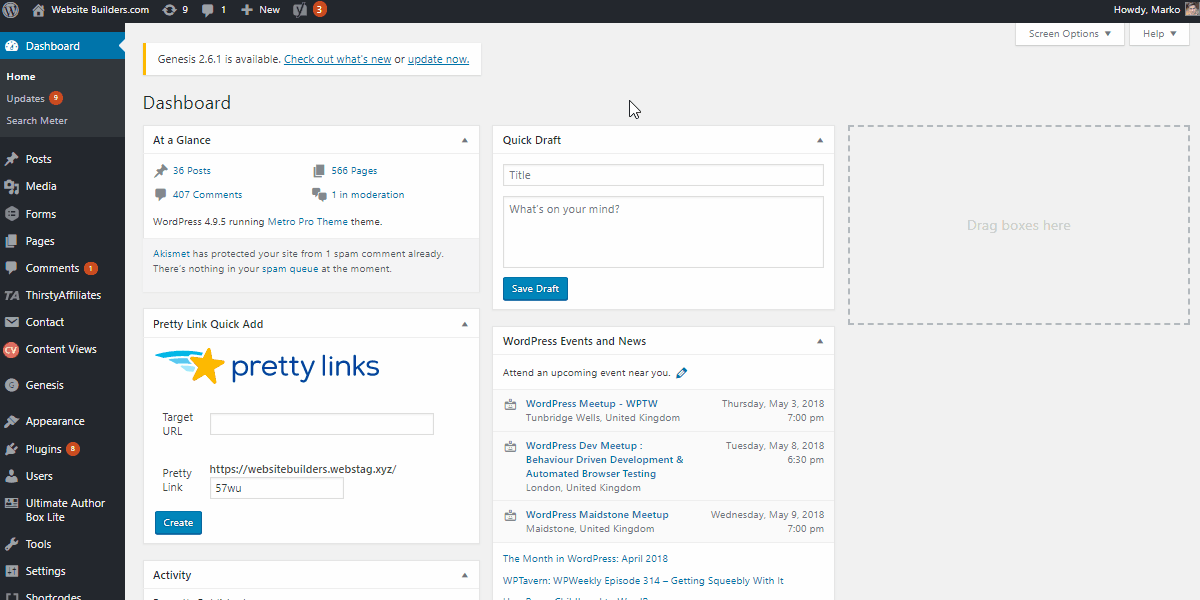This screenshot has width=1200, height=600.
Task: Open Search Meter submenu item
Action: [37, 120]
